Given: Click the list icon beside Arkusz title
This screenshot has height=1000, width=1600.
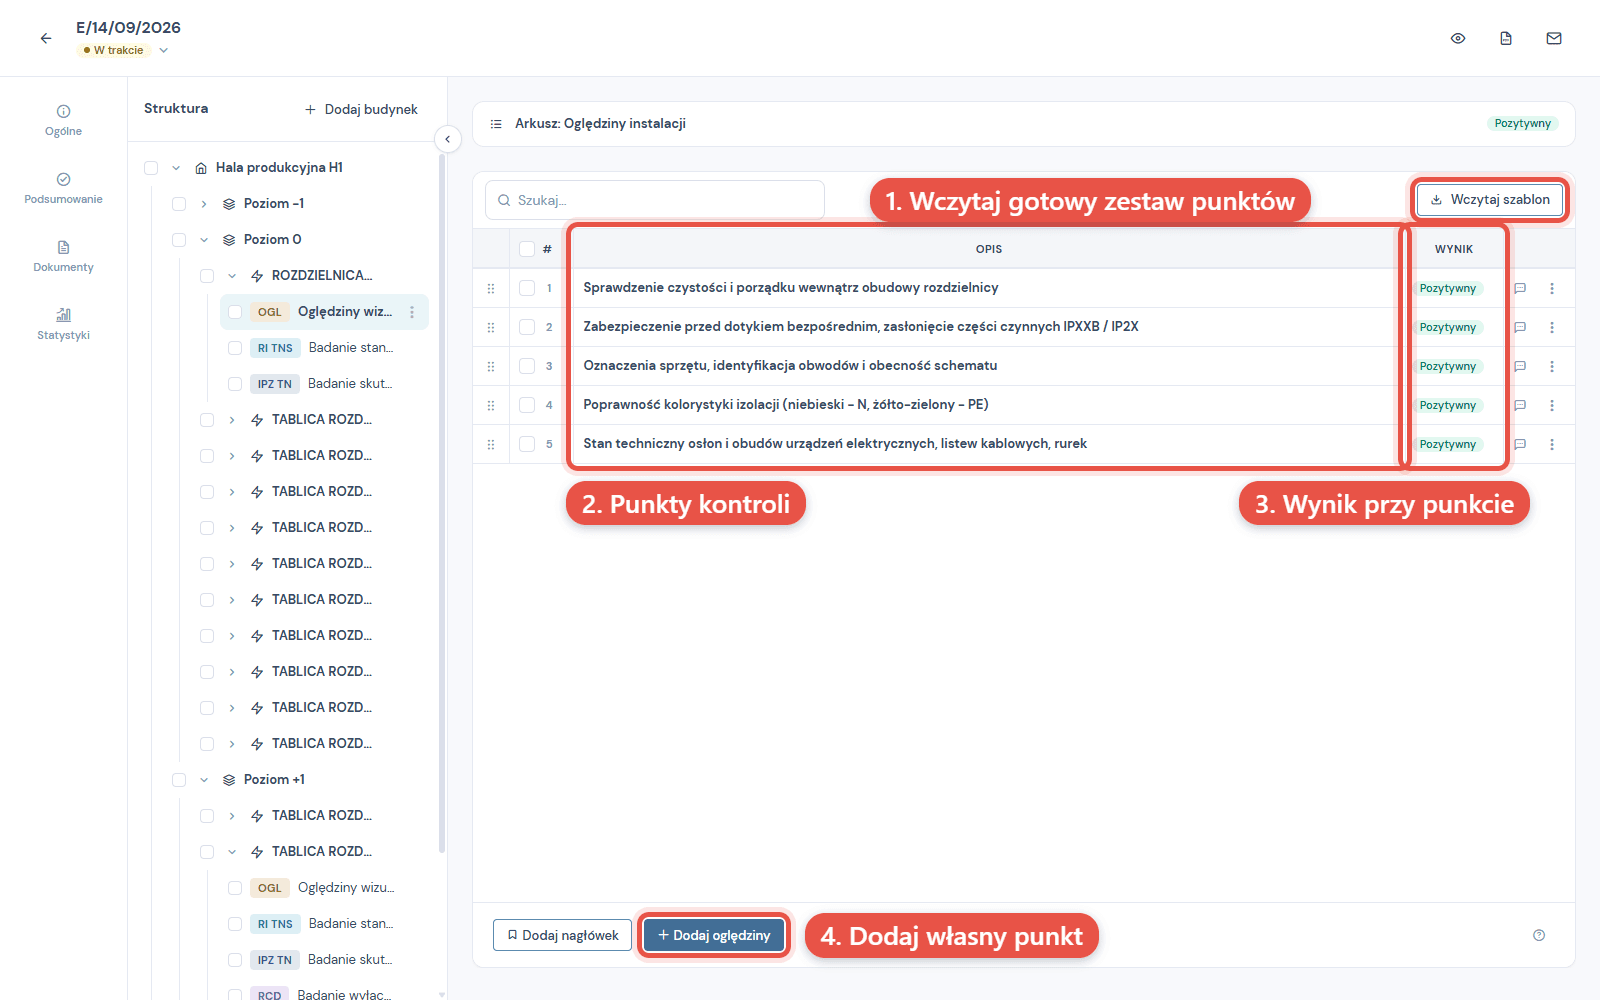Looking at the screenshot, I should 496,124.
